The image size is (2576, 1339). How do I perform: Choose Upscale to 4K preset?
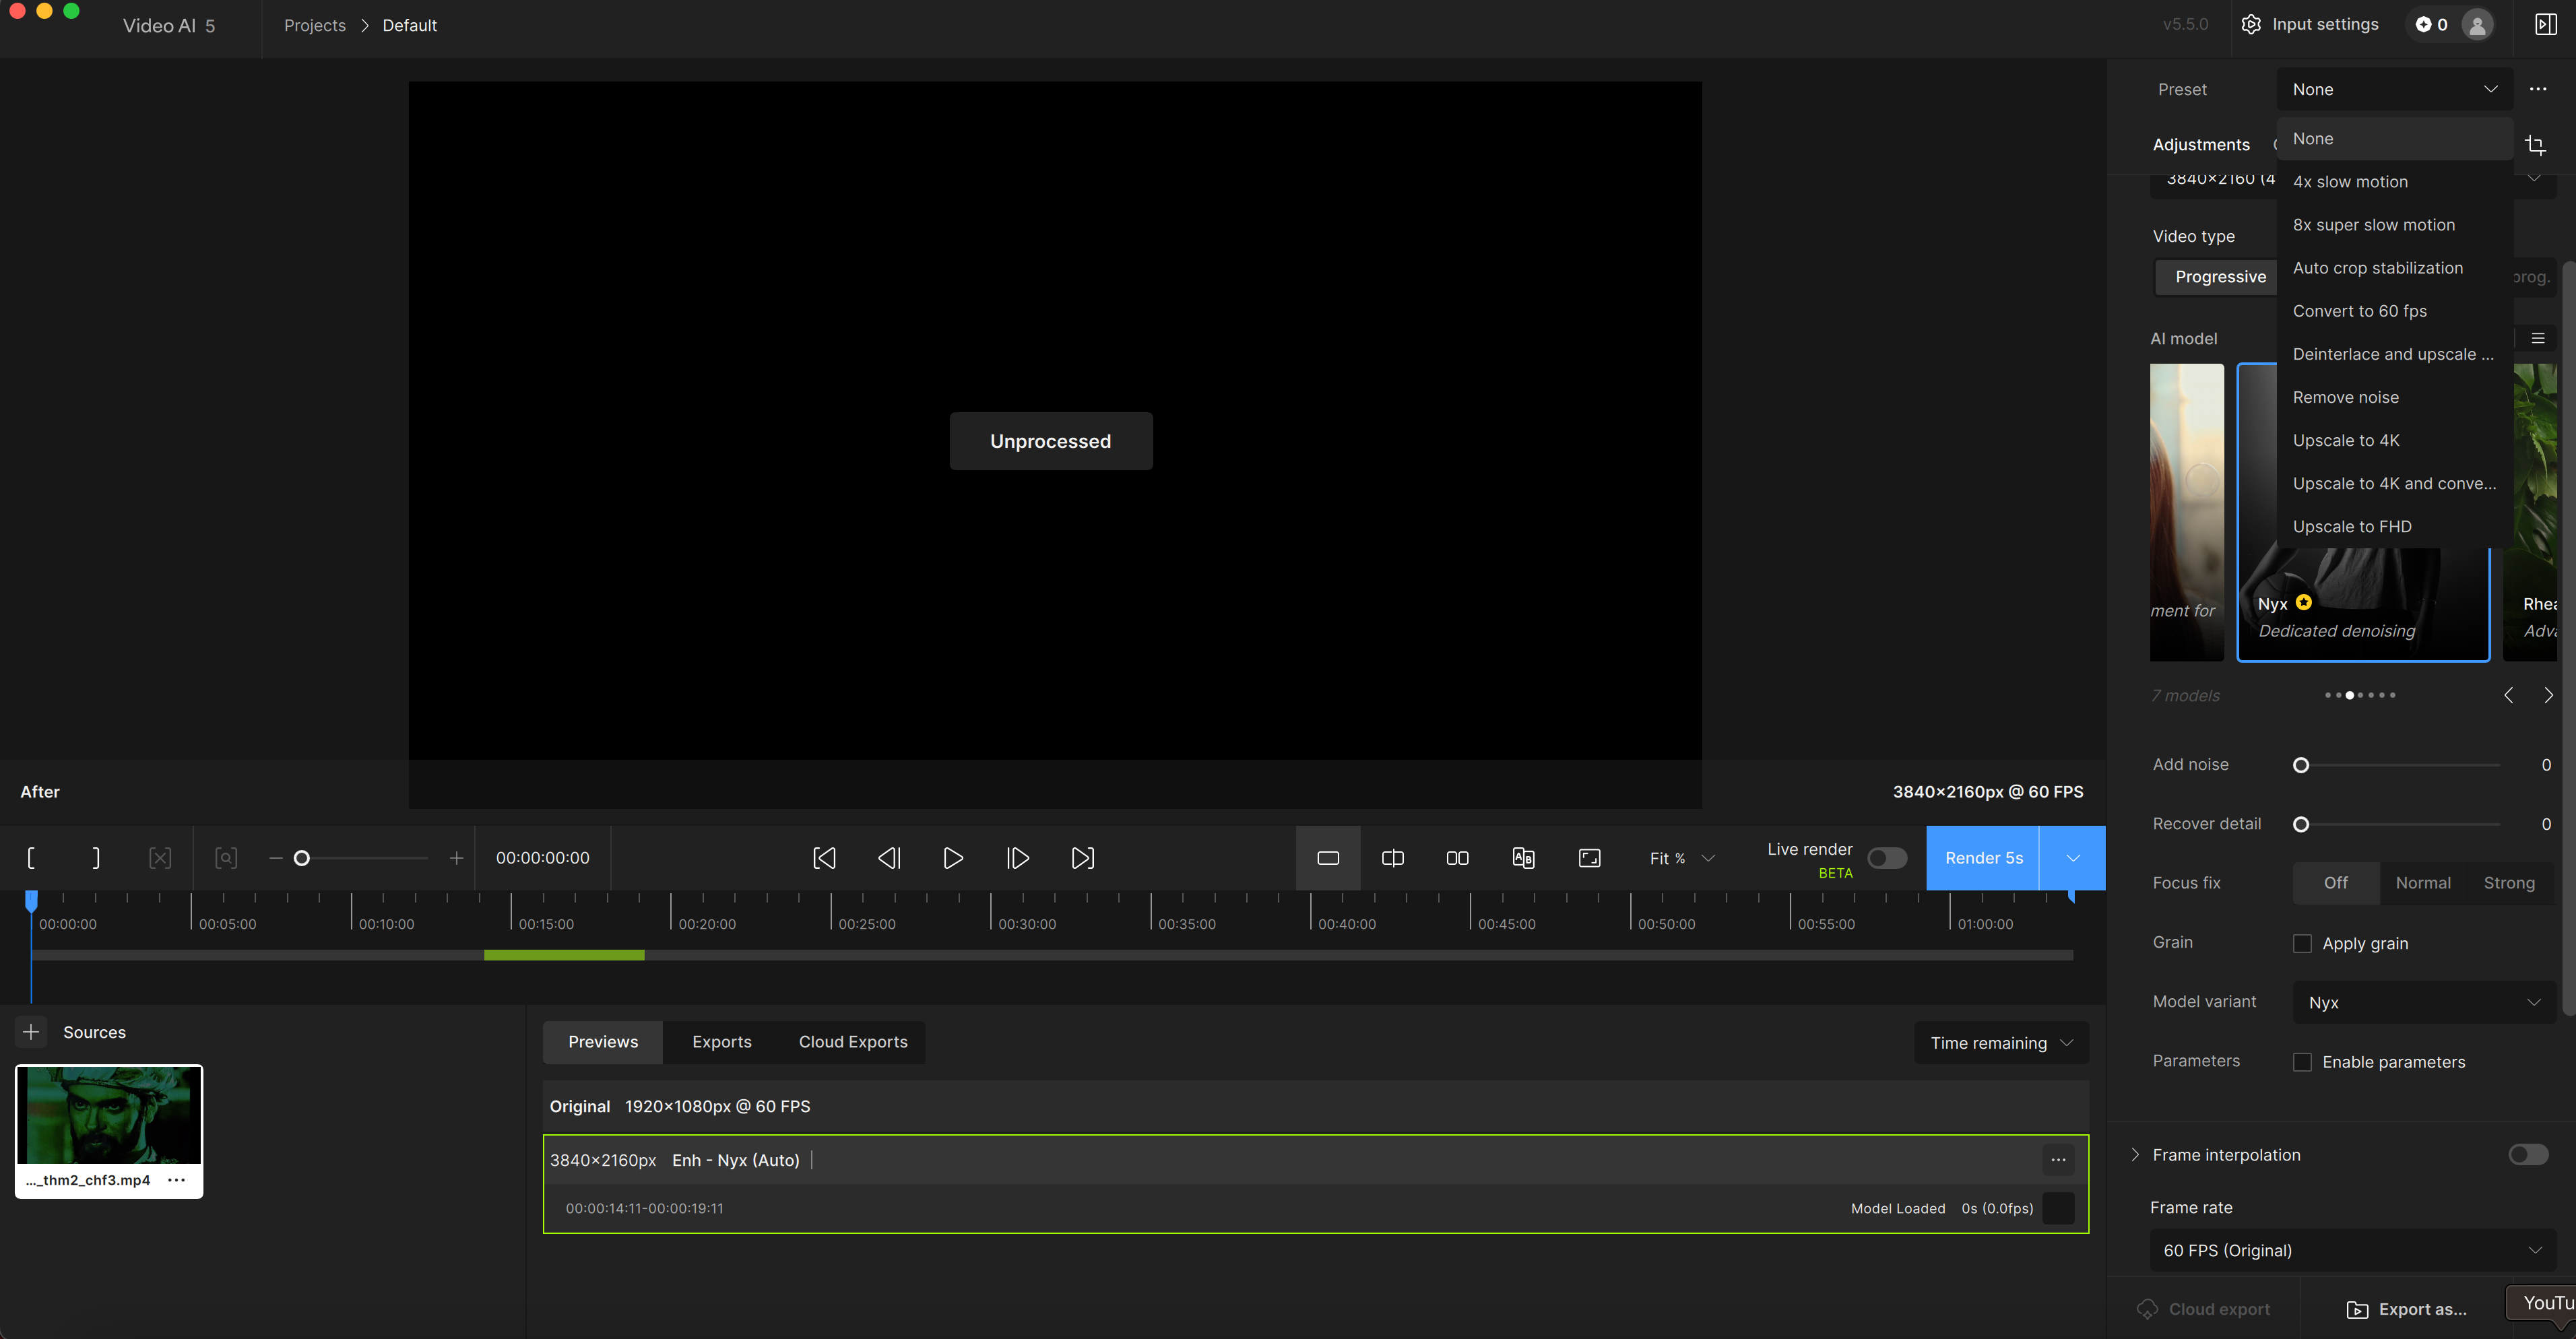pyautogui.click(x=2346, y=440)
